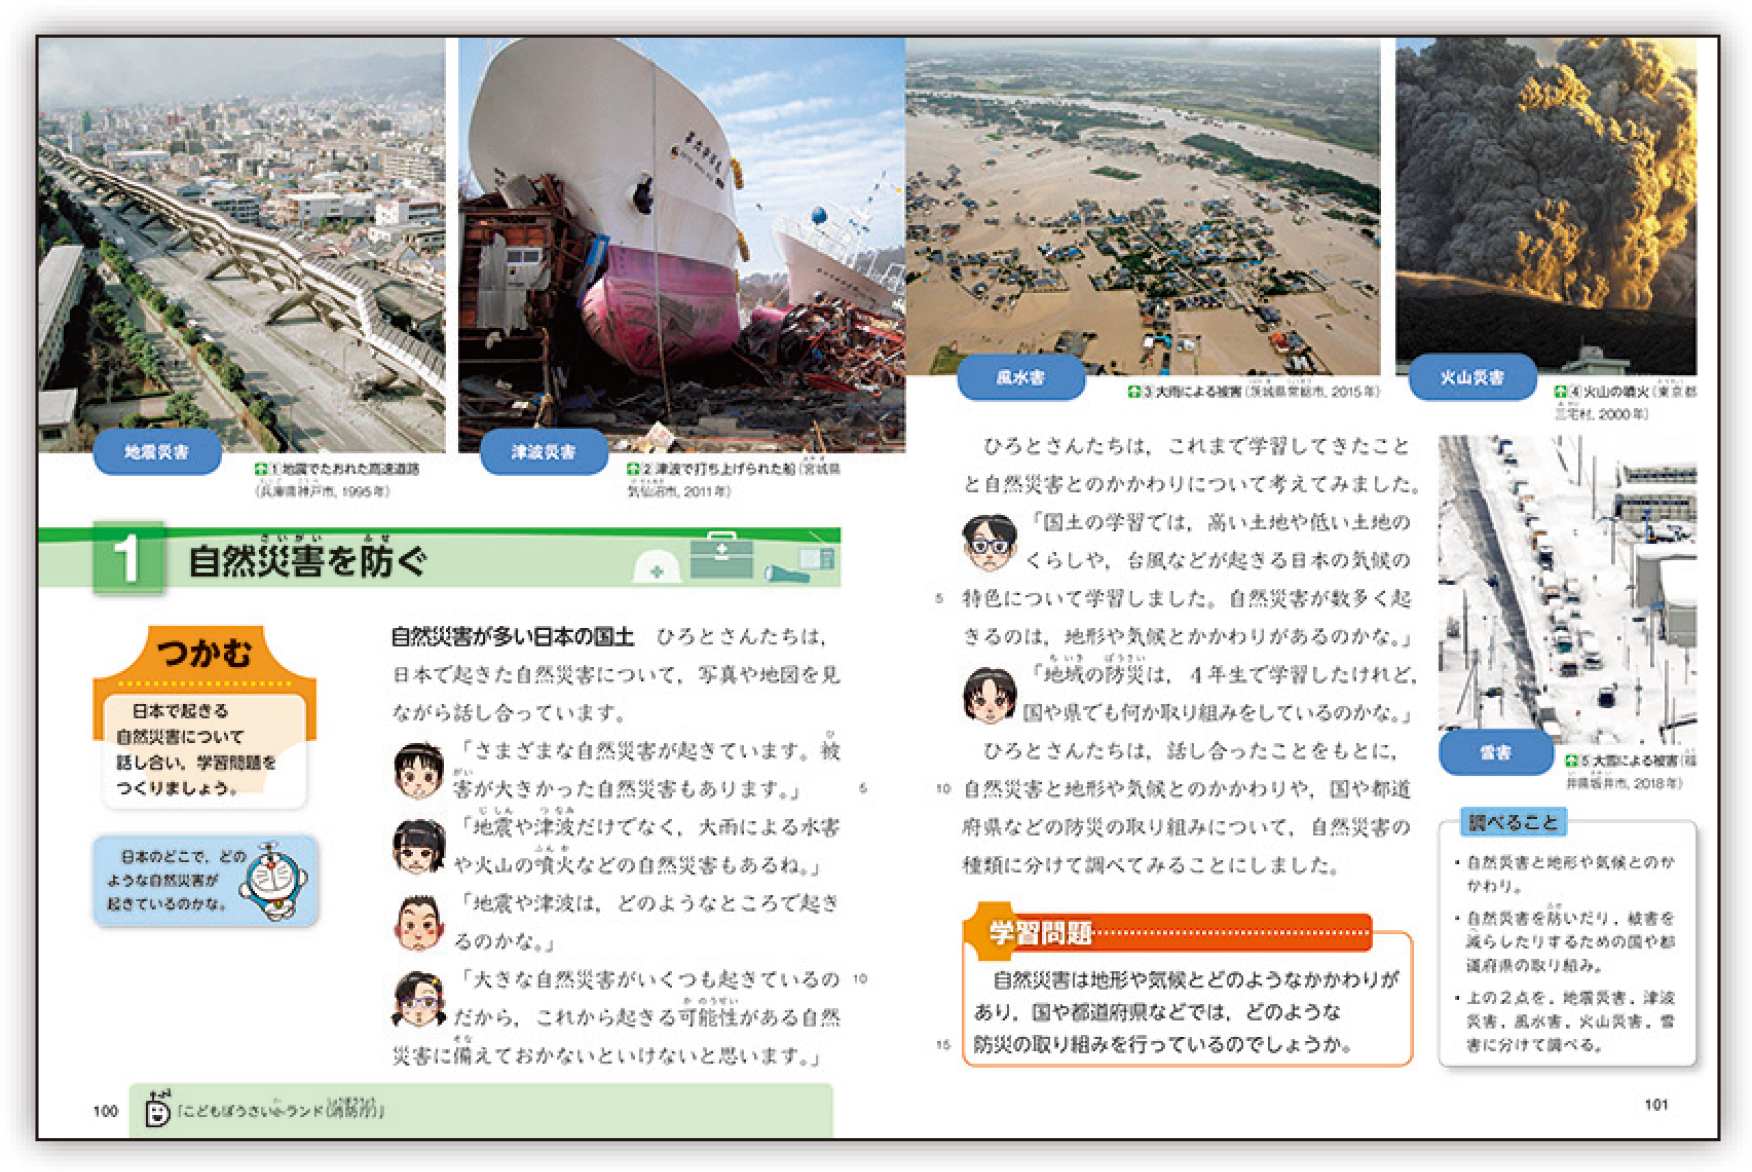Select the 津波災害 blue label
This screenshot has width=1752, height=1172.
click(543, 452)
